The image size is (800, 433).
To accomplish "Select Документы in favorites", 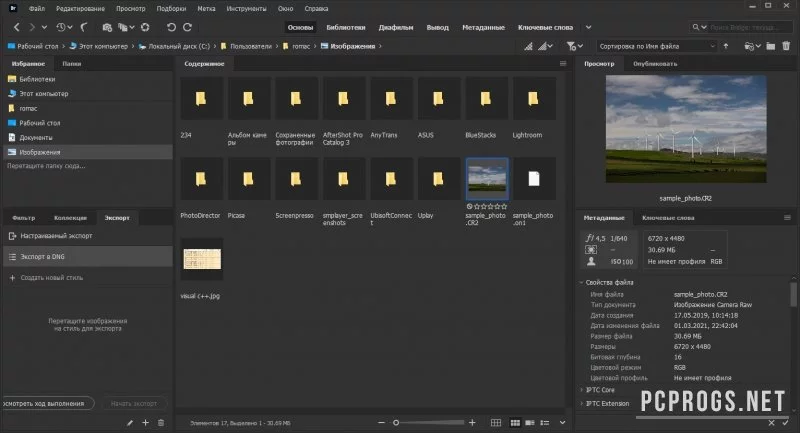I will point(36,138).
